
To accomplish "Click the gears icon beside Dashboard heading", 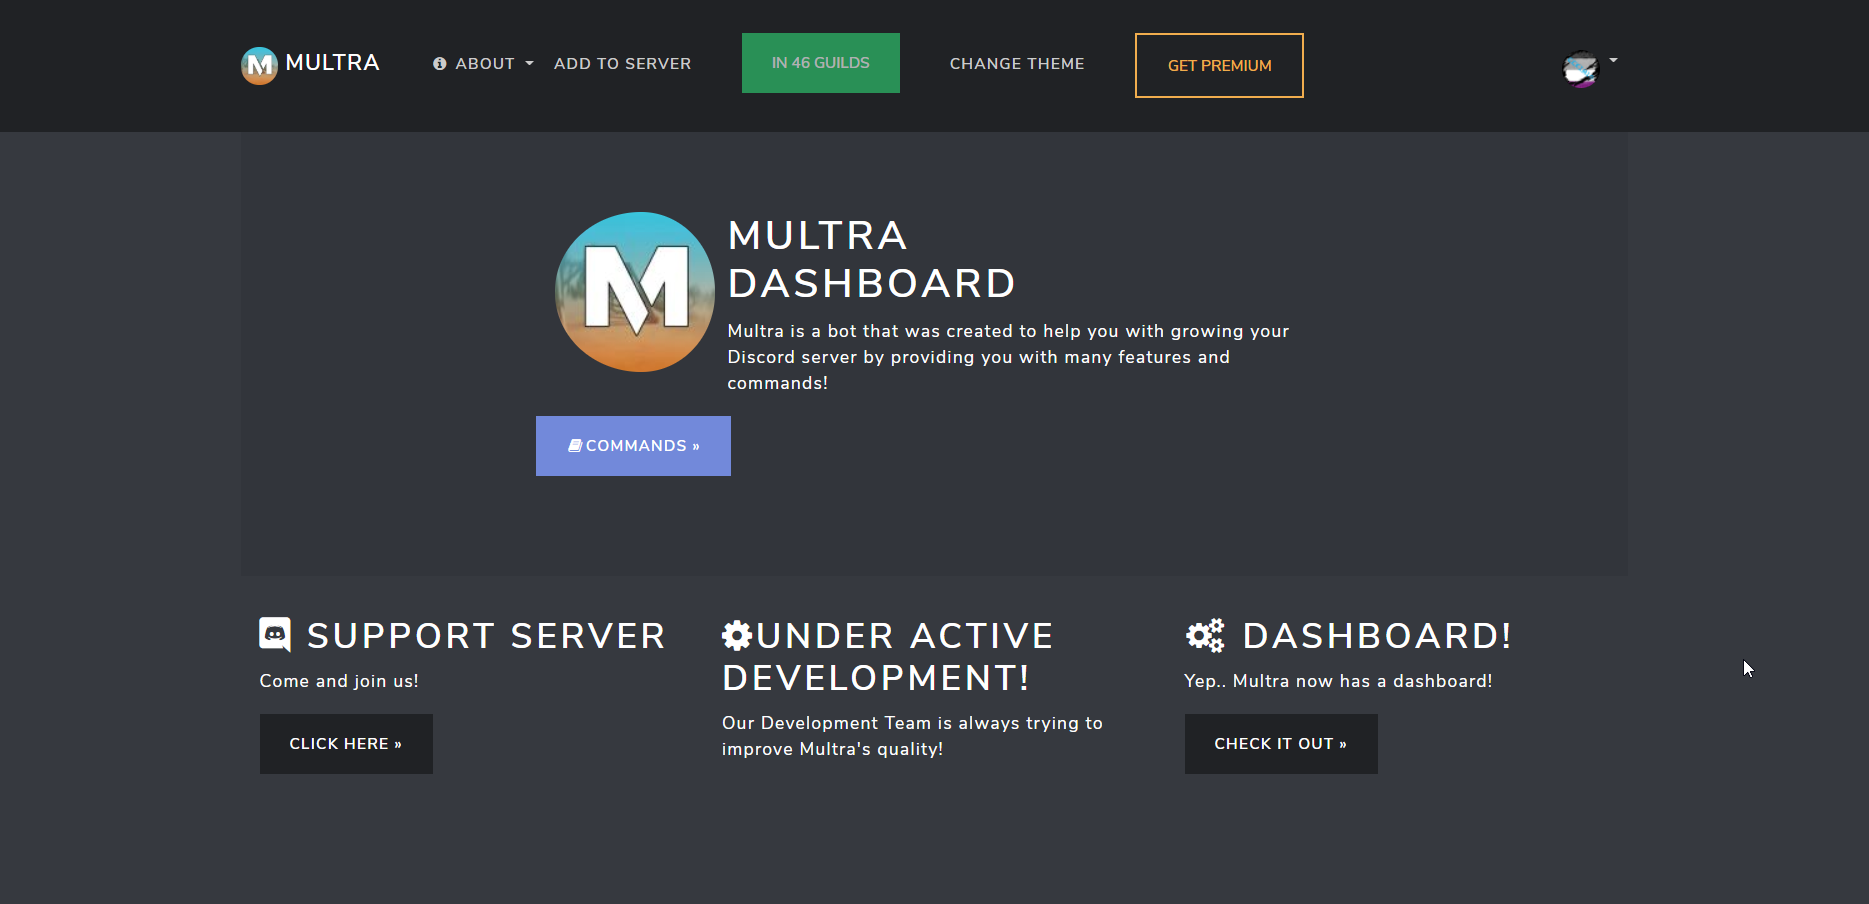I will click(x=1205, y=635).
